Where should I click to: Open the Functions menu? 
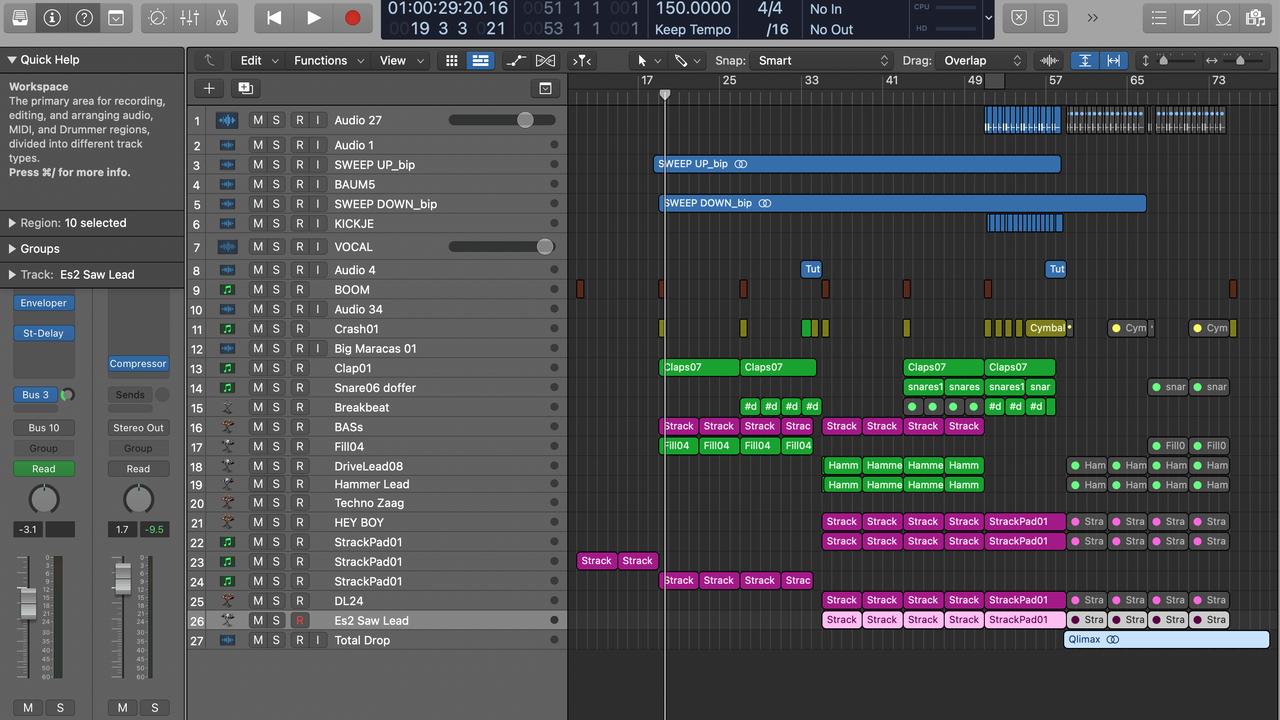[320, 61]
